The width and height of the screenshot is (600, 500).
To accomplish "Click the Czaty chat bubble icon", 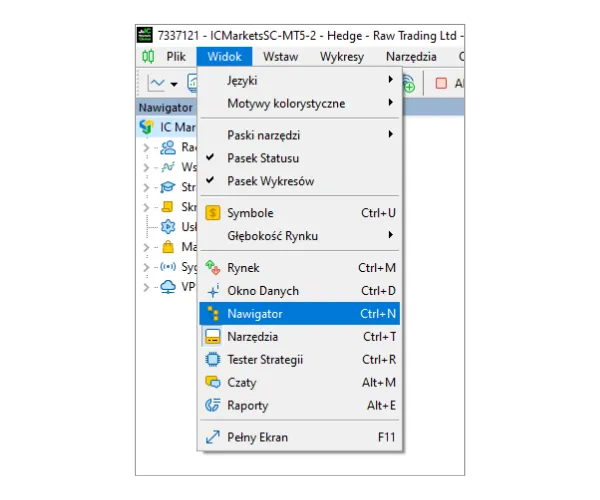I will click(212, 383).
